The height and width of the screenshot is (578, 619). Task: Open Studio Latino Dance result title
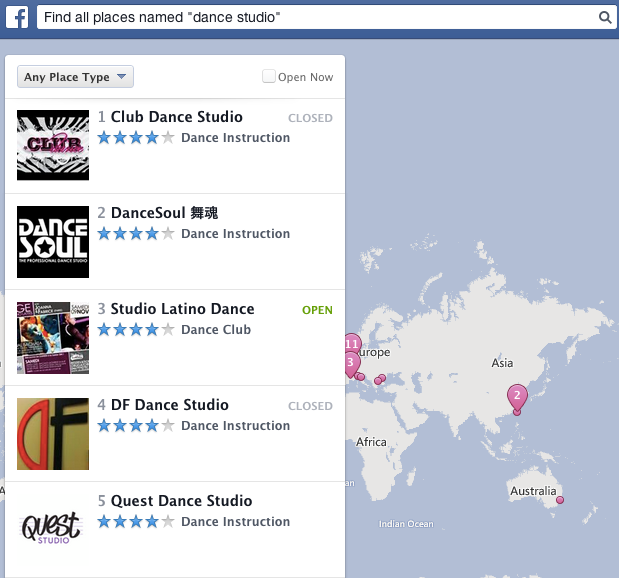tap(182, 309)
